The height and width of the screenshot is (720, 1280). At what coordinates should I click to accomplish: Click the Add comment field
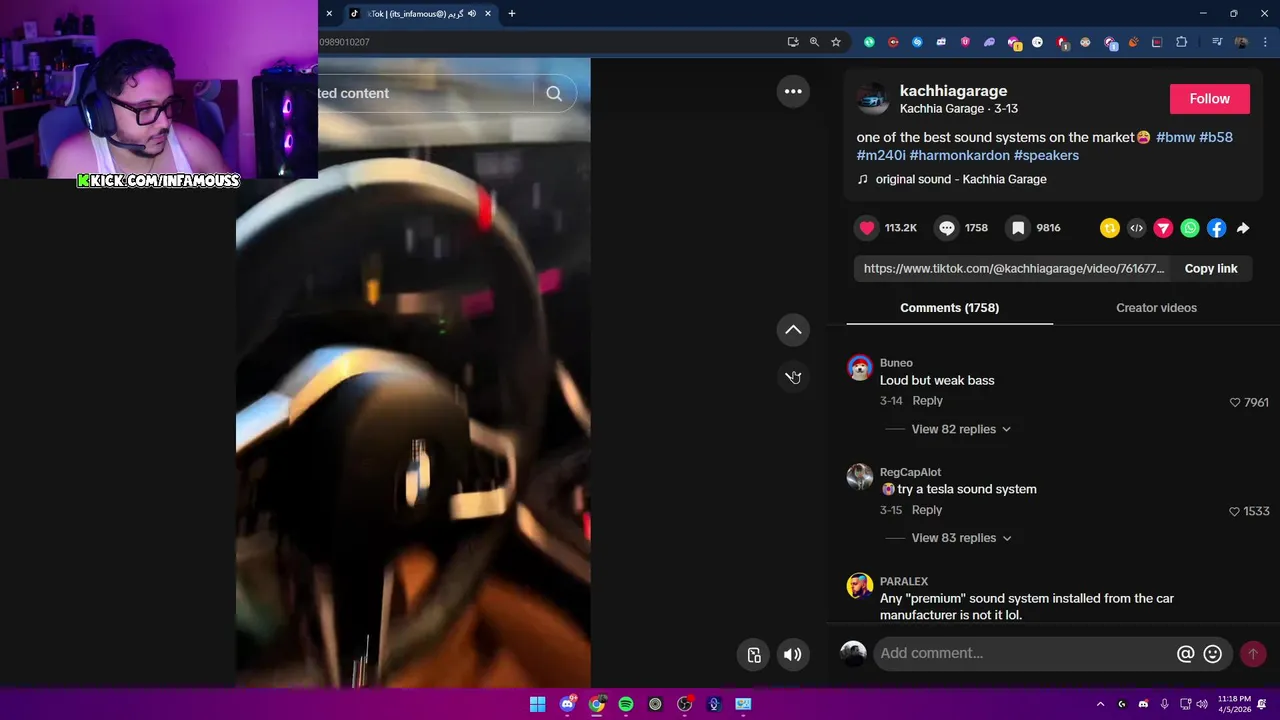pos(1024,653)
